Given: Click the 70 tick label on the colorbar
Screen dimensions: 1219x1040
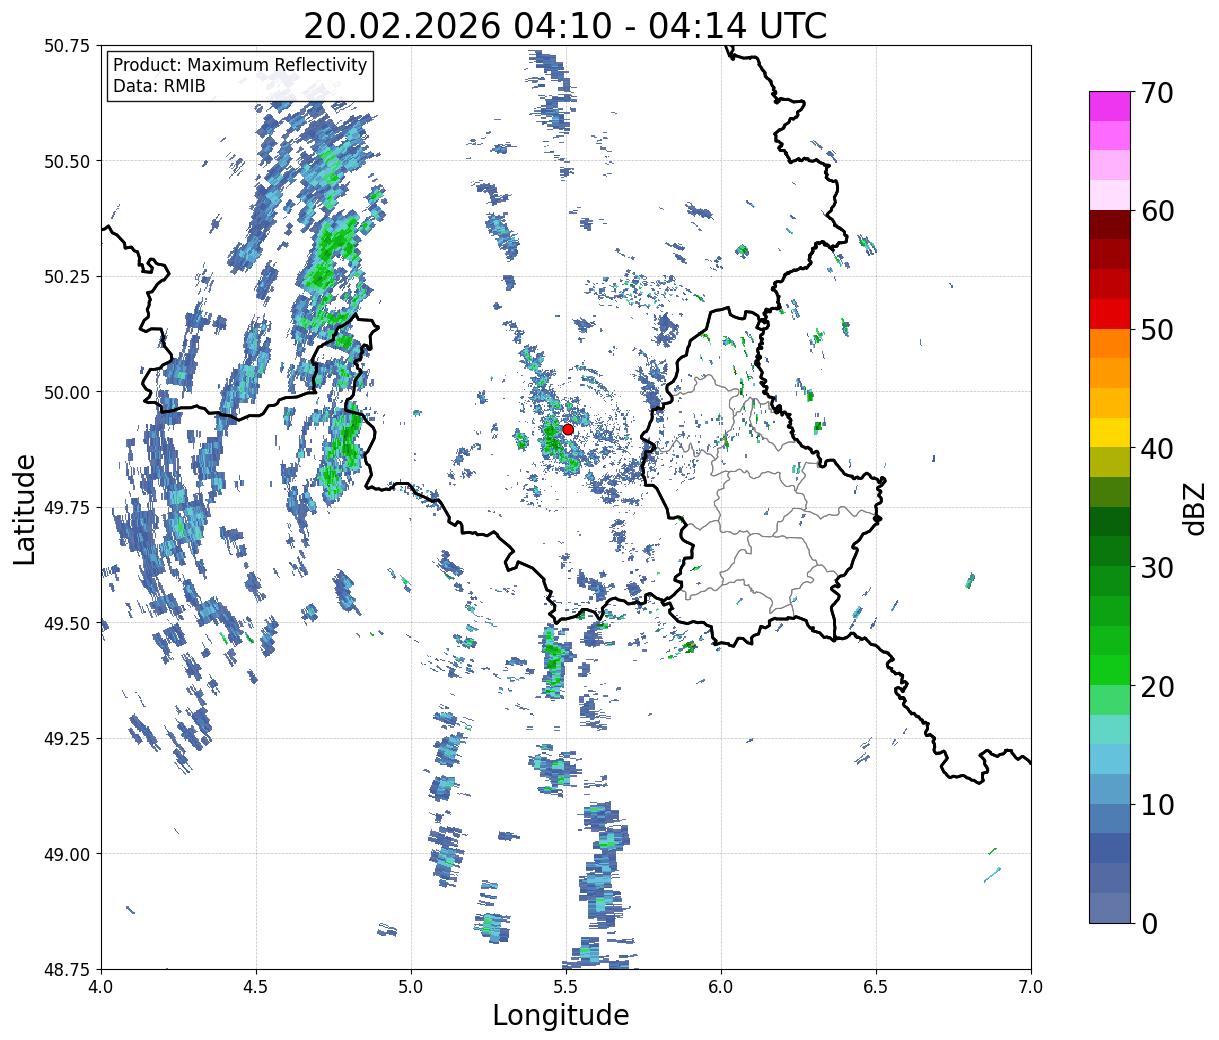Looking at the screenshot, I should tap(1159, 93).
